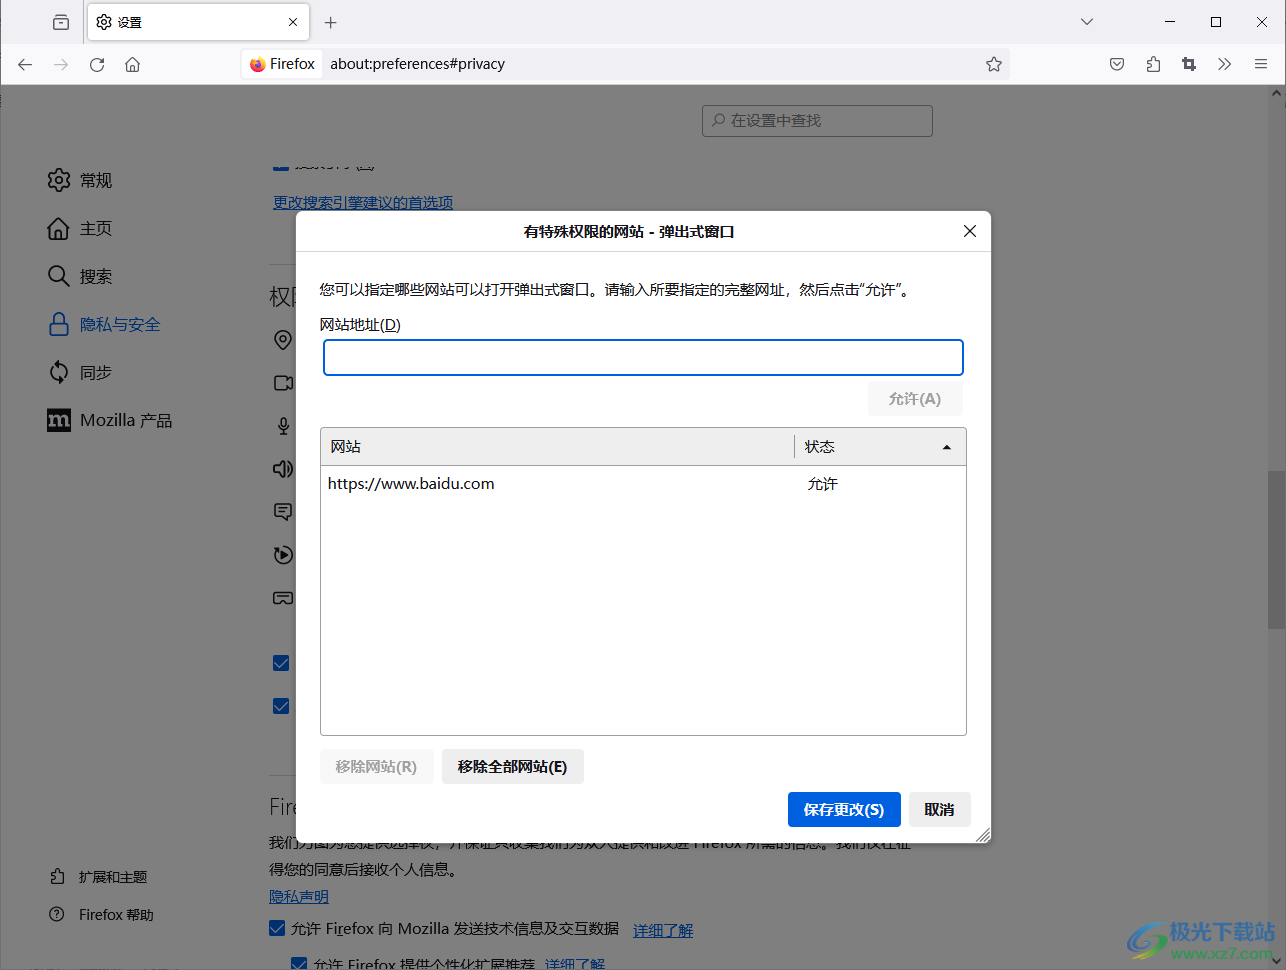Image resolution: width=1286 pixels, height=970 pixels.
Task: Reload the current page
Action: 97,64
